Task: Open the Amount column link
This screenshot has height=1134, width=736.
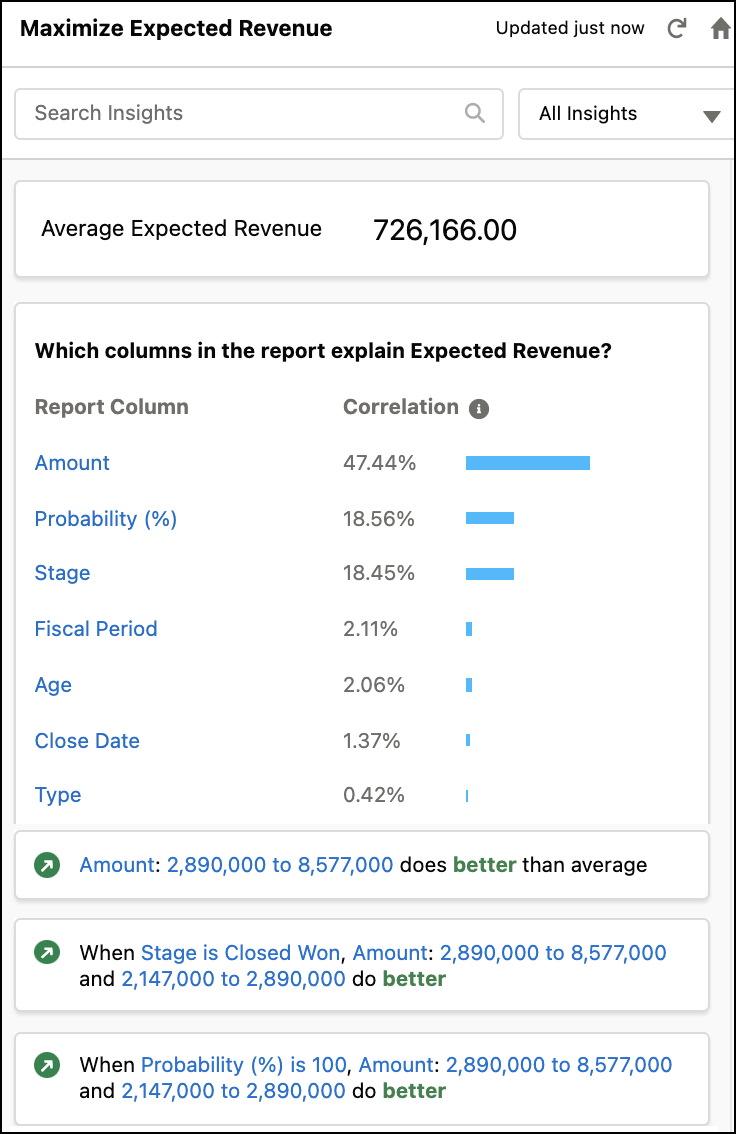Action: click(72, 463)
